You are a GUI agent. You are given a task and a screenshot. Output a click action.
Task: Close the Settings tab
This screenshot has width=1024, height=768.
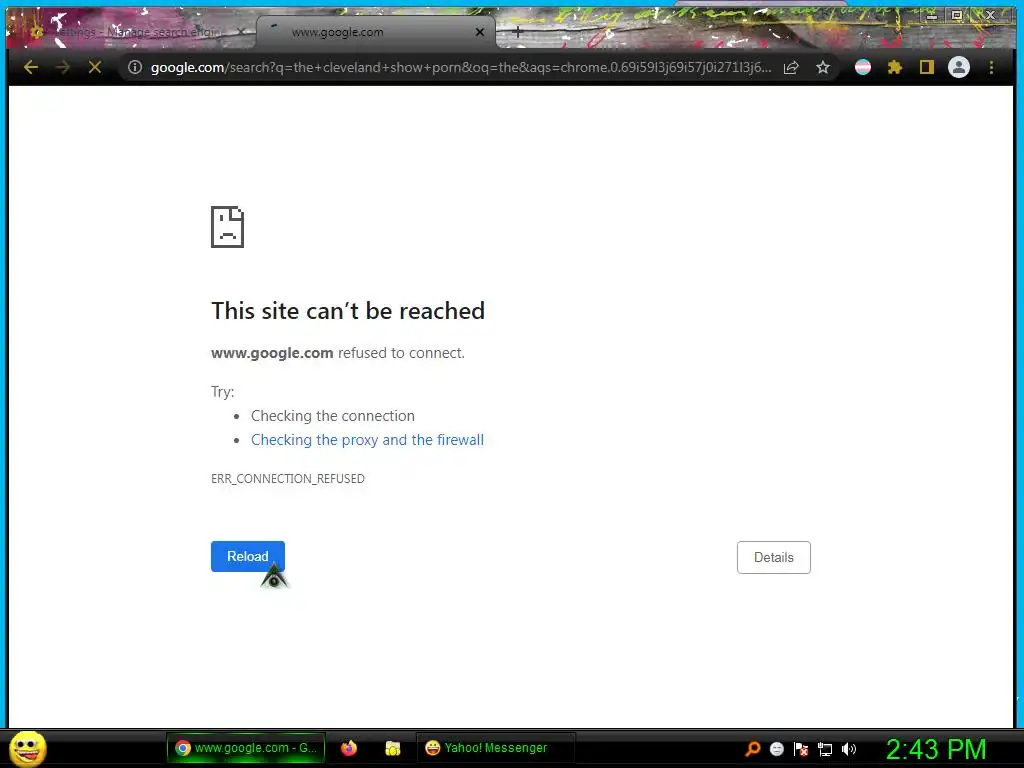pos(241,32)
